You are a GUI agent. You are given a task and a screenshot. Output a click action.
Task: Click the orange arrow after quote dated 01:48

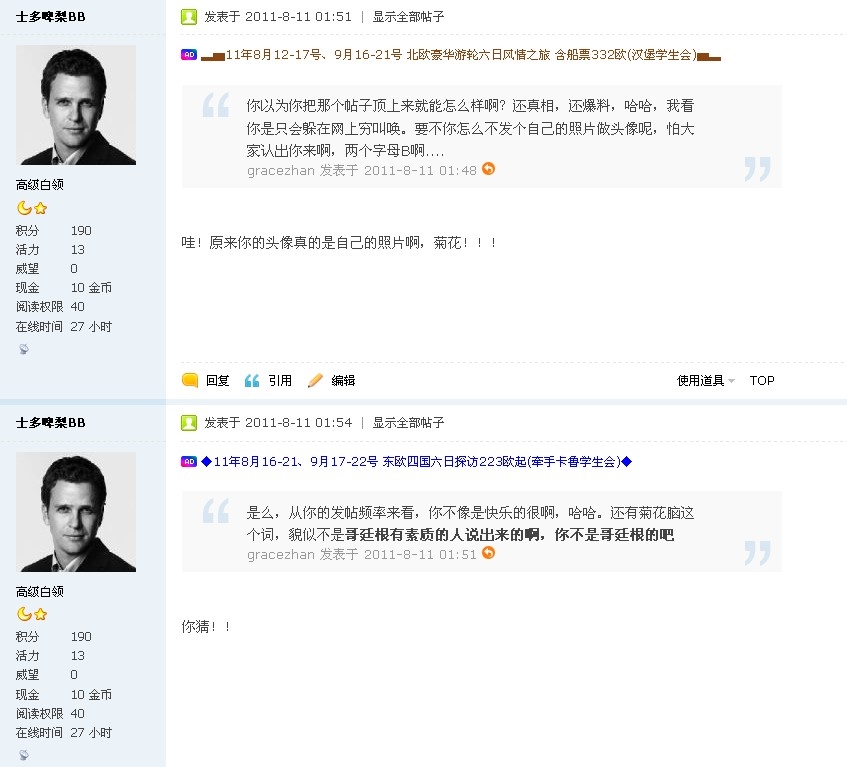(488, 169)
